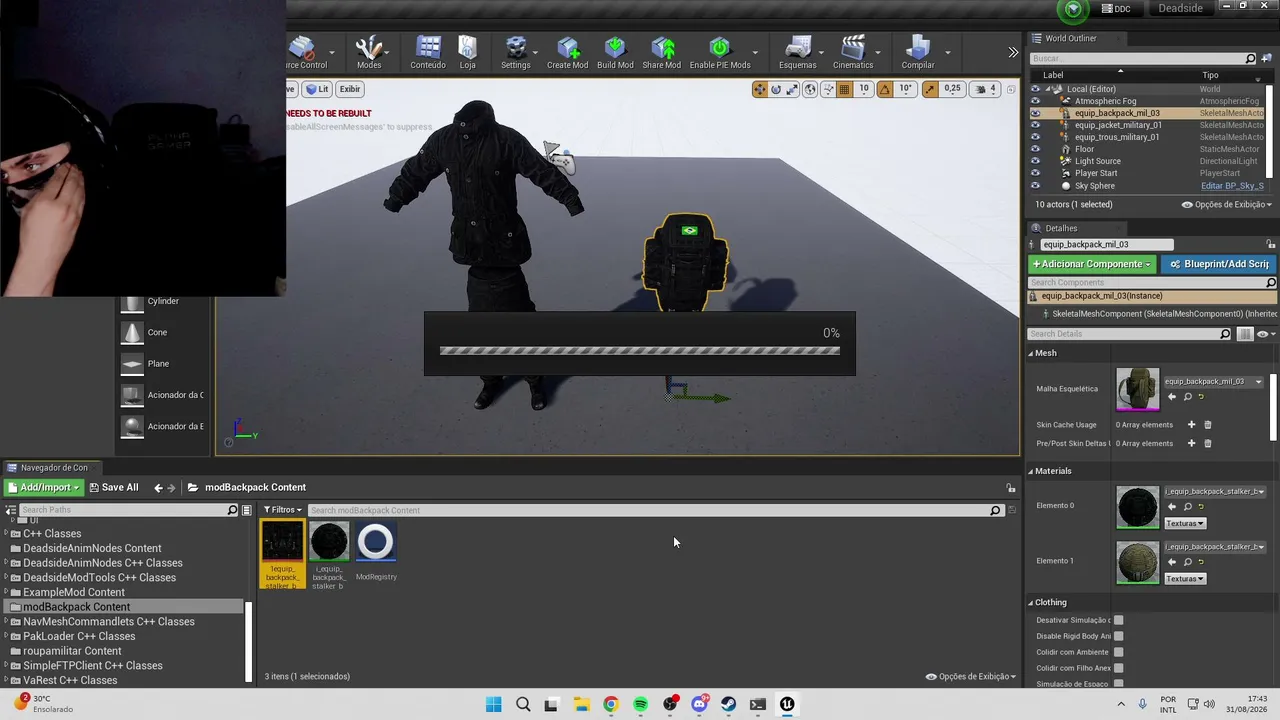Click the surface snapping icon in viewport
This screenshot has height=720, width=1280.
pyautogui.click(x=827, y=89)
